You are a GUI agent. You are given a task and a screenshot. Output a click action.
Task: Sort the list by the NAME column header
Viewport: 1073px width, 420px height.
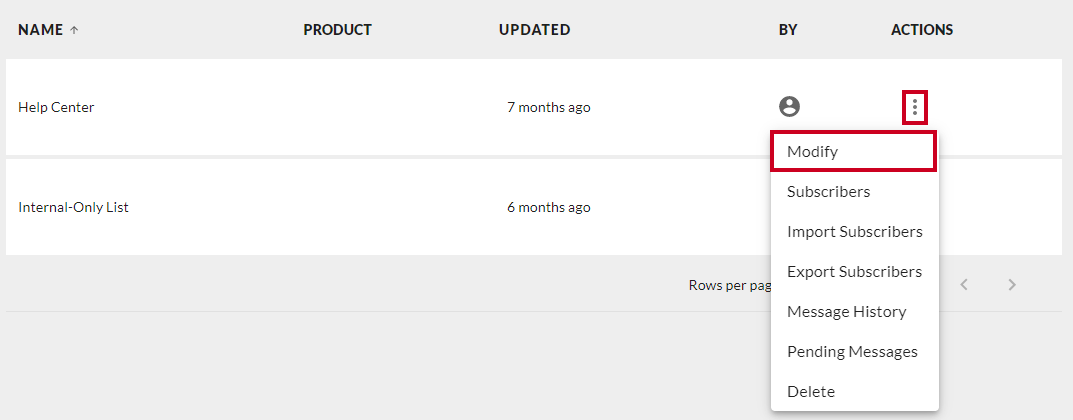pos(40,30)
